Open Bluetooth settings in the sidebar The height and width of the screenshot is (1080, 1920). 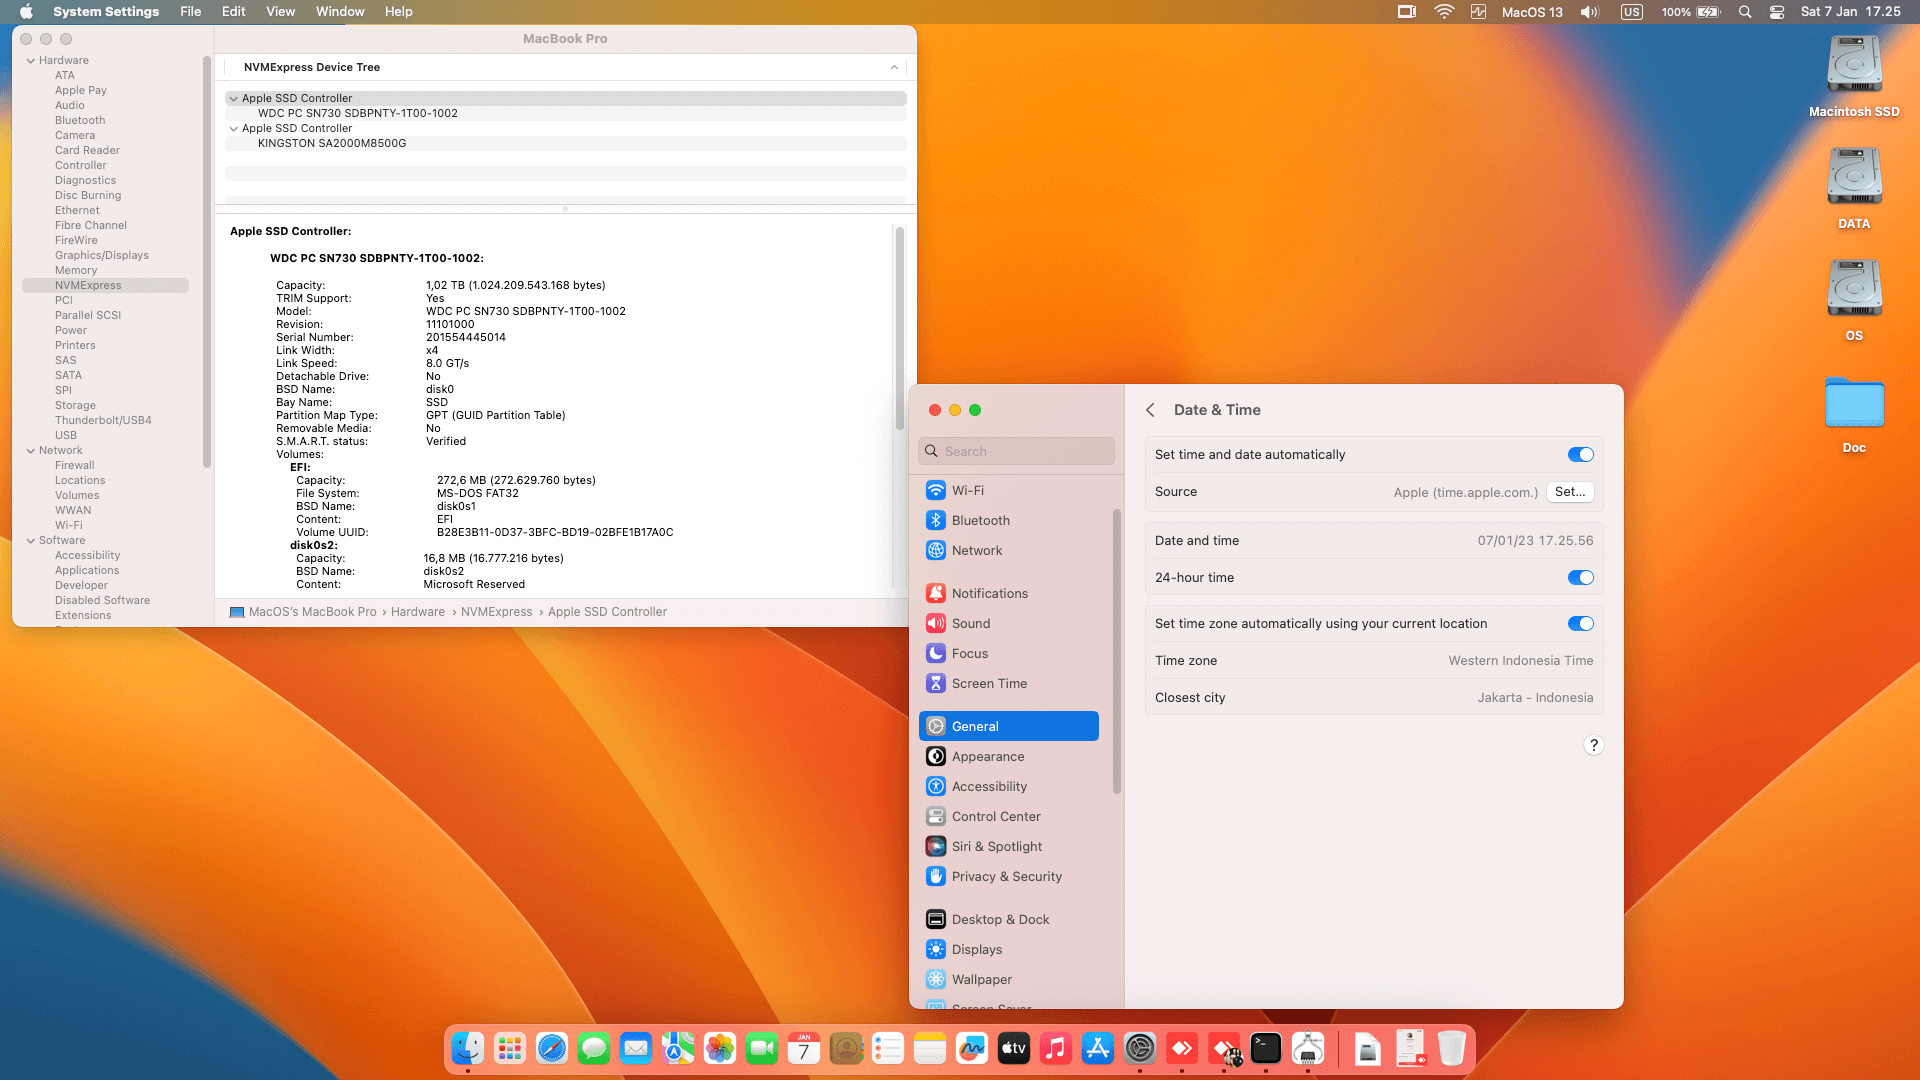click(980, 520)
